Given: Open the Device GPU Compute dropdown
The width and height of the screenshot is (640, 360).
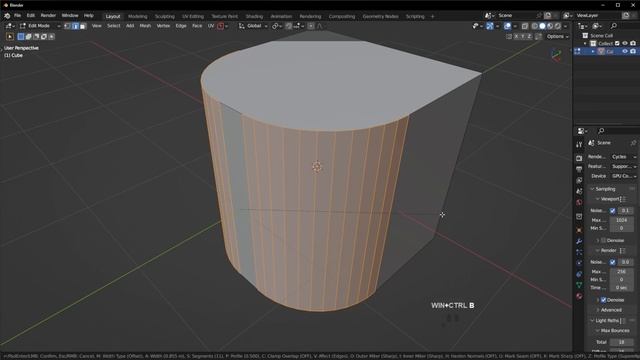Looking at the screenshot, I should (x=624, y=176).
